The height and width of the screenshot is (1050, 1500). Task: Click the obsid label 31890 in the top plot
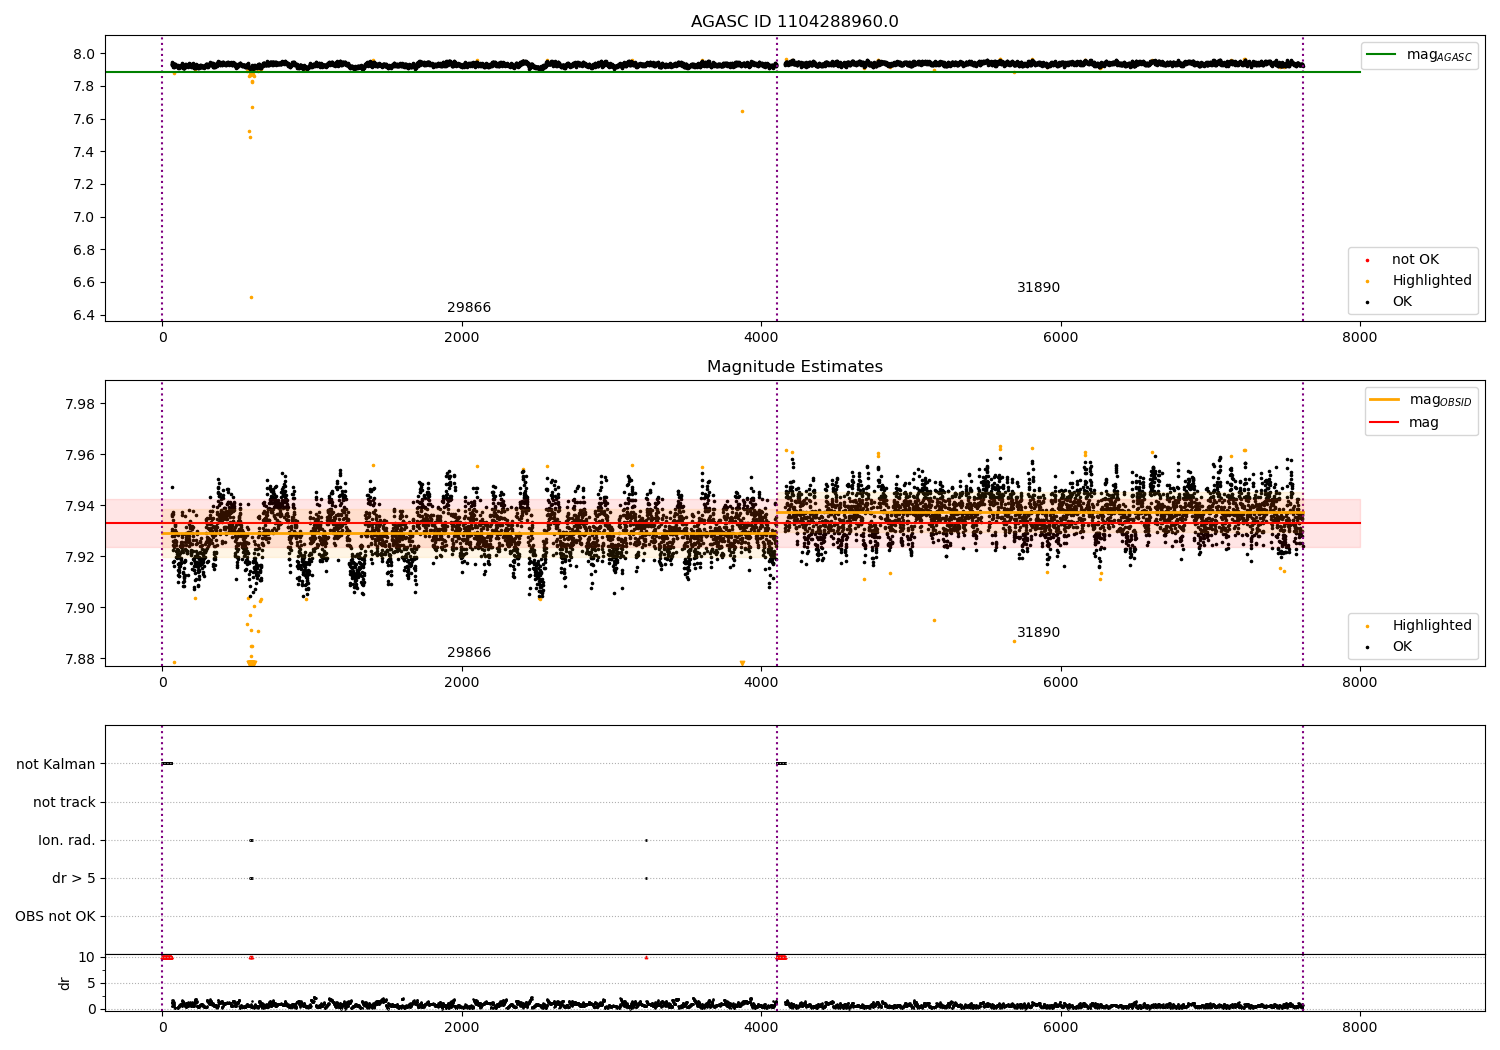tap(1038, 288)
